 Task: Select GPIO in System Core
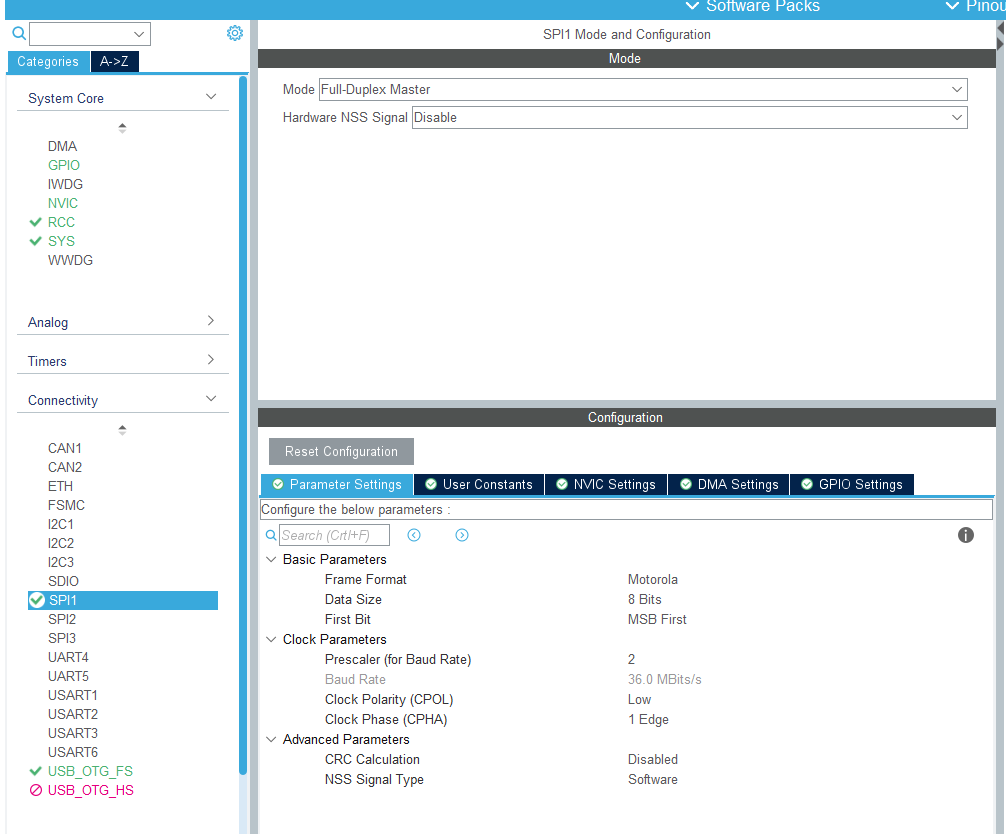tap(64, 166)
